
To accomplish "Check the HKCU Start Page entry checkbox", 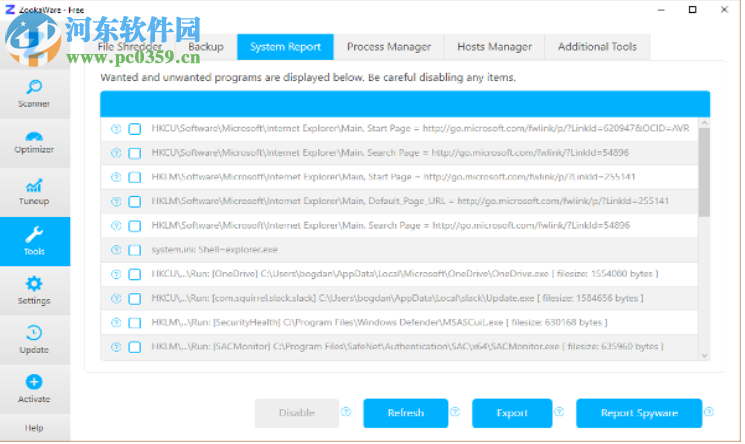I will (x=135, y=129).
